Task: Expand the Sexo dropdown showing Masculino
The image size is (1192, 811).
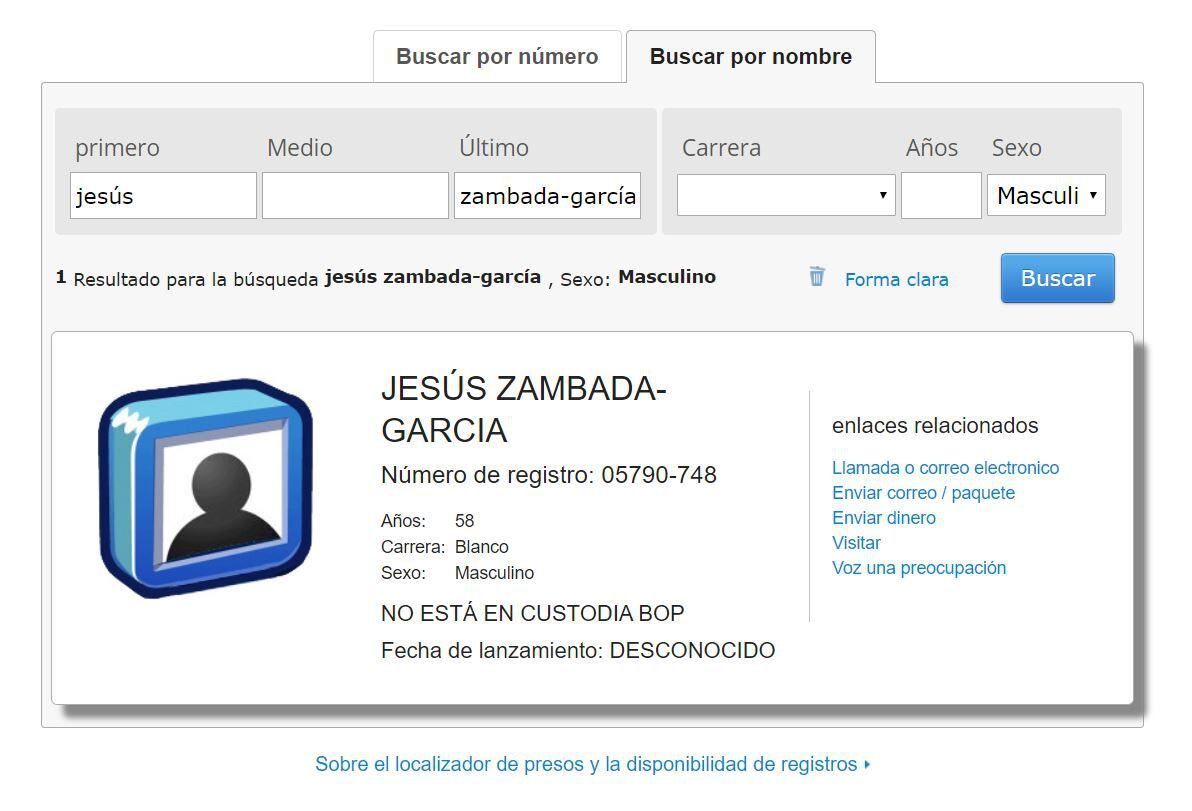Action: (x=1046, y=196)
